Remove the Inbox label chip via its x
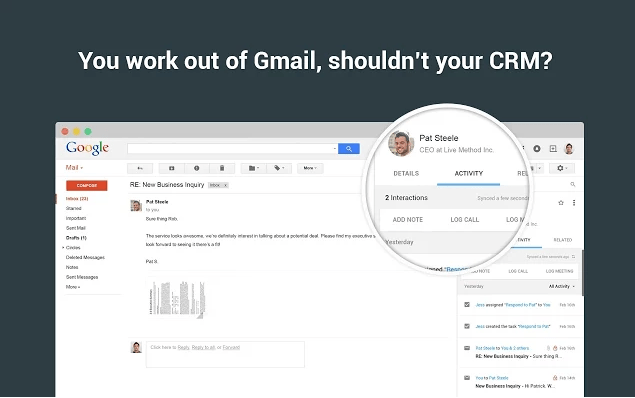 pos(226,185)
